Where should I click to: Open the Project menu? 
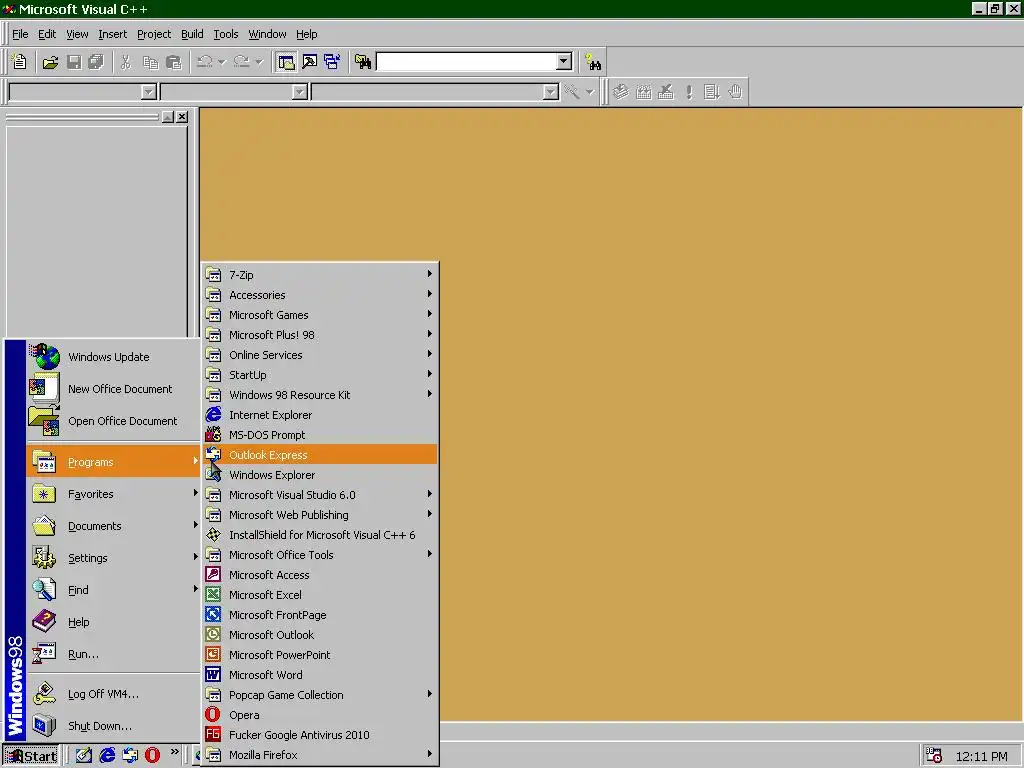154,34
